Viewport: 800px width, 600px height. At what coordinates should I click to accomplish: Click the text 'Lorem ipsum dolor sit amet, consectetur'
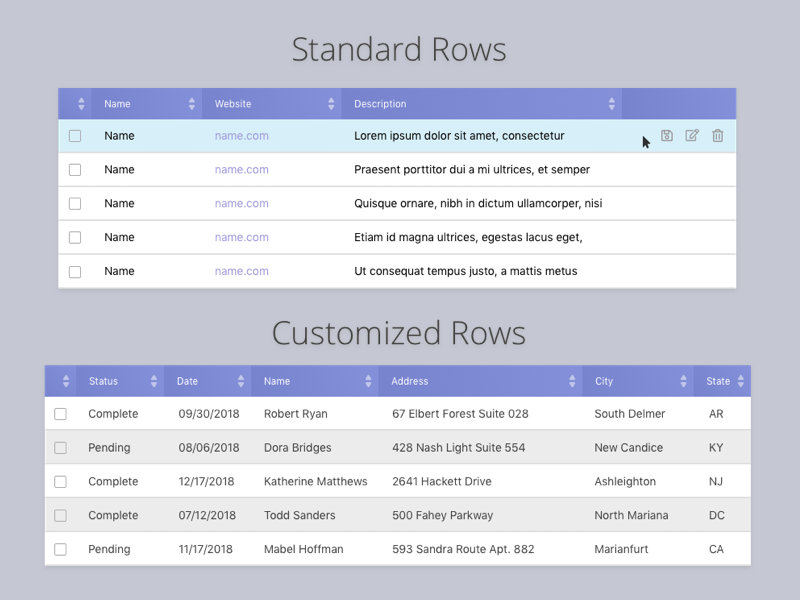[x=459, y=136]
